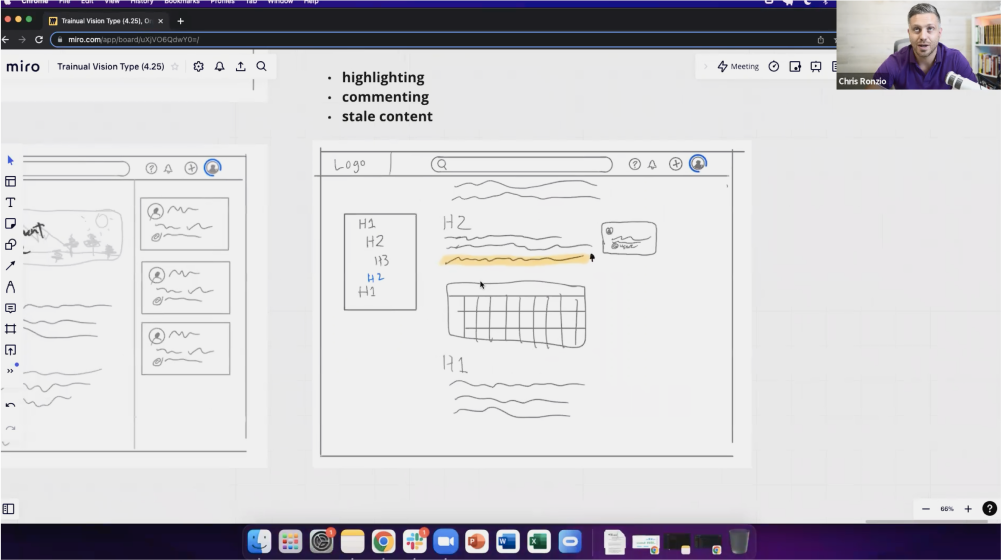This screenshot has width=1001, height=560.
Task: Select the Shapes tool
Action: pyautogui.click(x=10, y=245)
